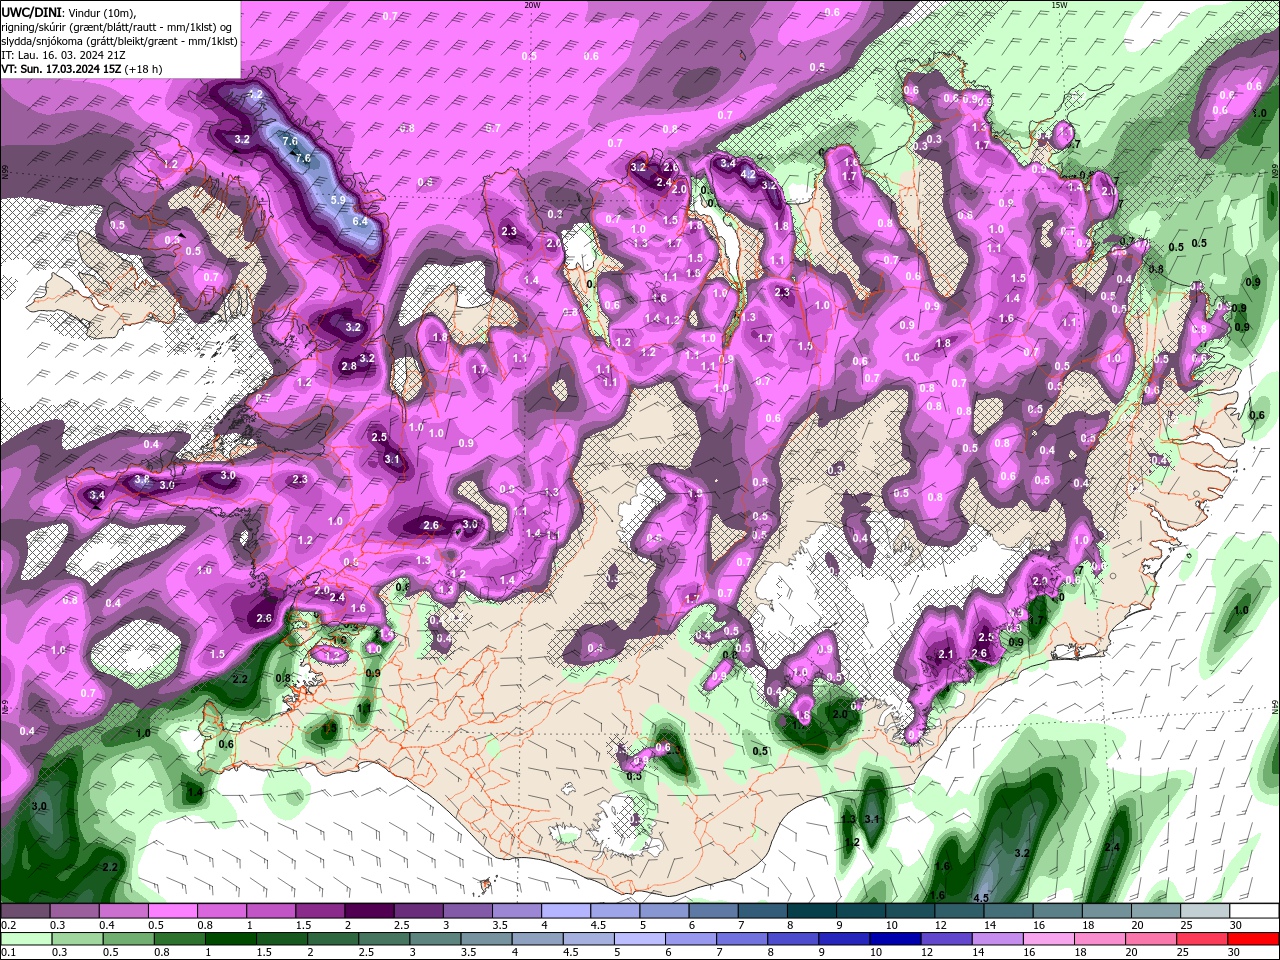Viewport: 1280px width, 960px height.
Task: Pick the darkest purple 2 swatch, upper legend
Action: click(x=368, y=911)
